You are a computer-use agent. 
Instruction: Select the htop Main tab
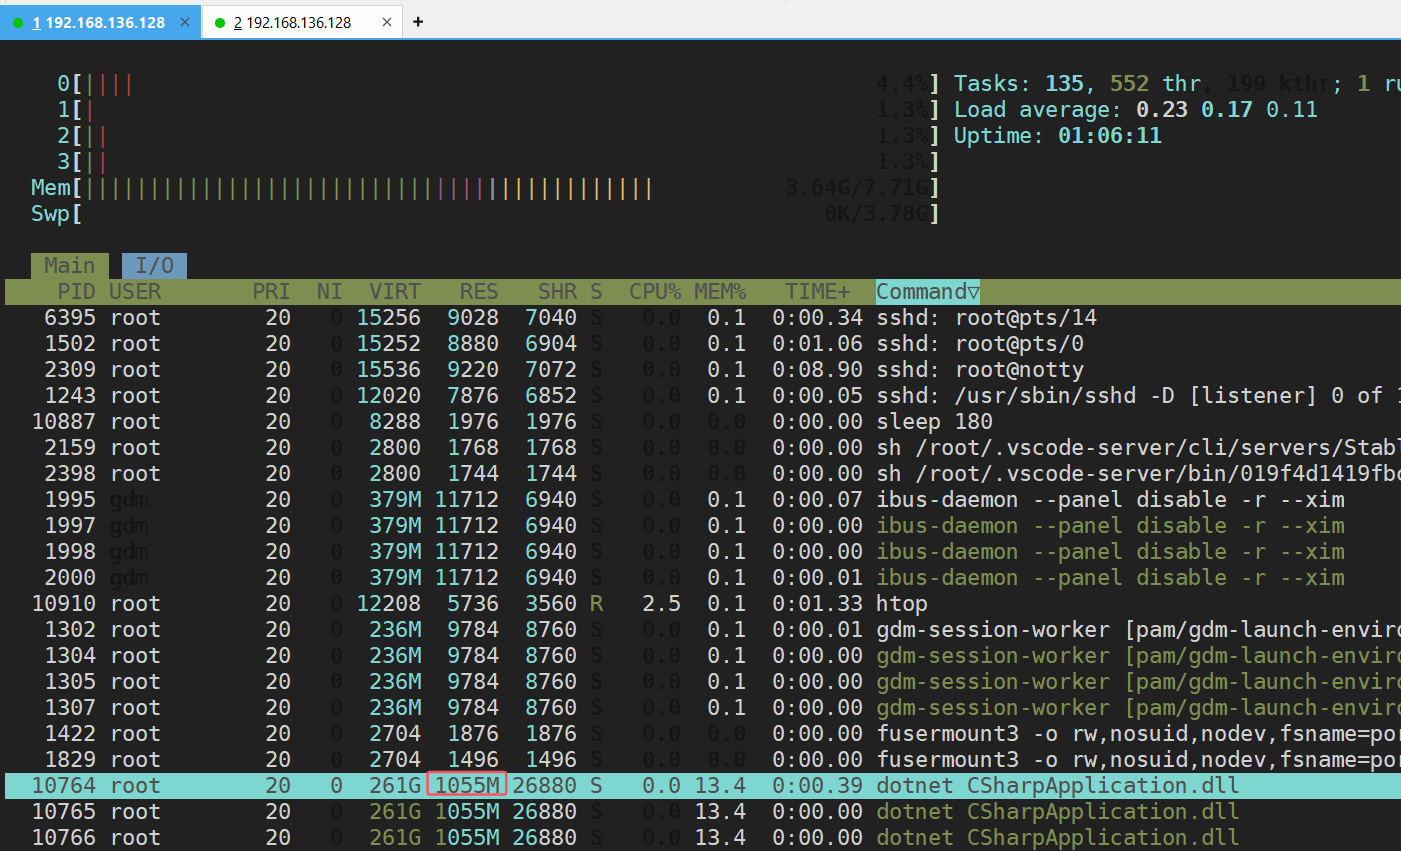(69, 266)
